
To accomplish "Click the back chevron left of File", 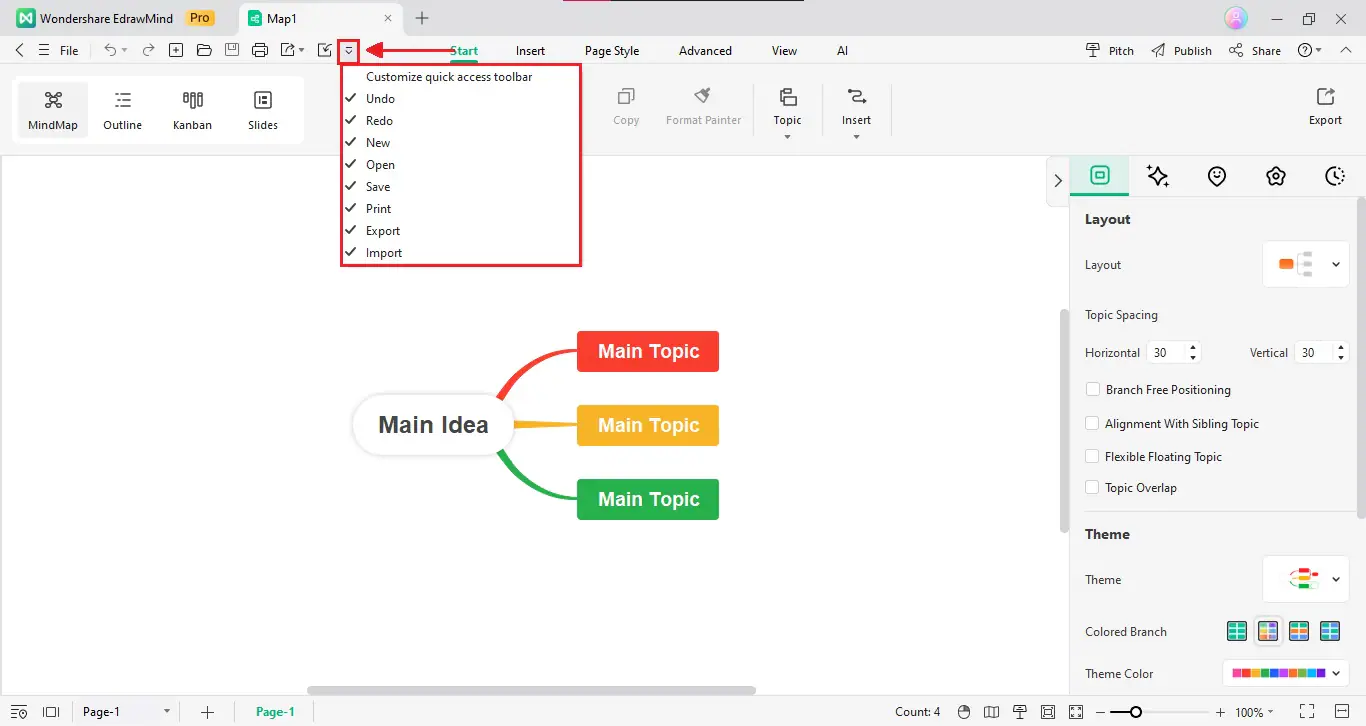I will [x=19, y=50].
